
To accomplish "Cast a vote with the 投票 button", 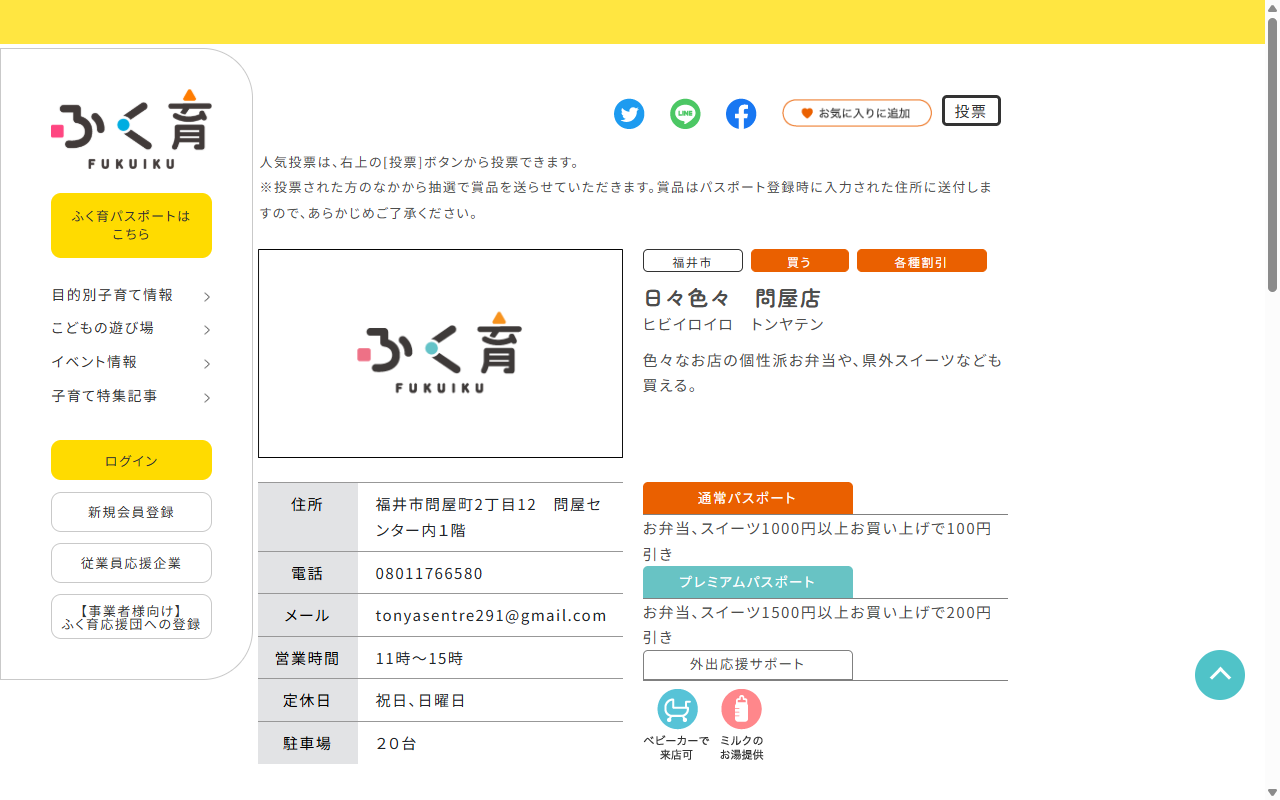I will click(971, 111).
